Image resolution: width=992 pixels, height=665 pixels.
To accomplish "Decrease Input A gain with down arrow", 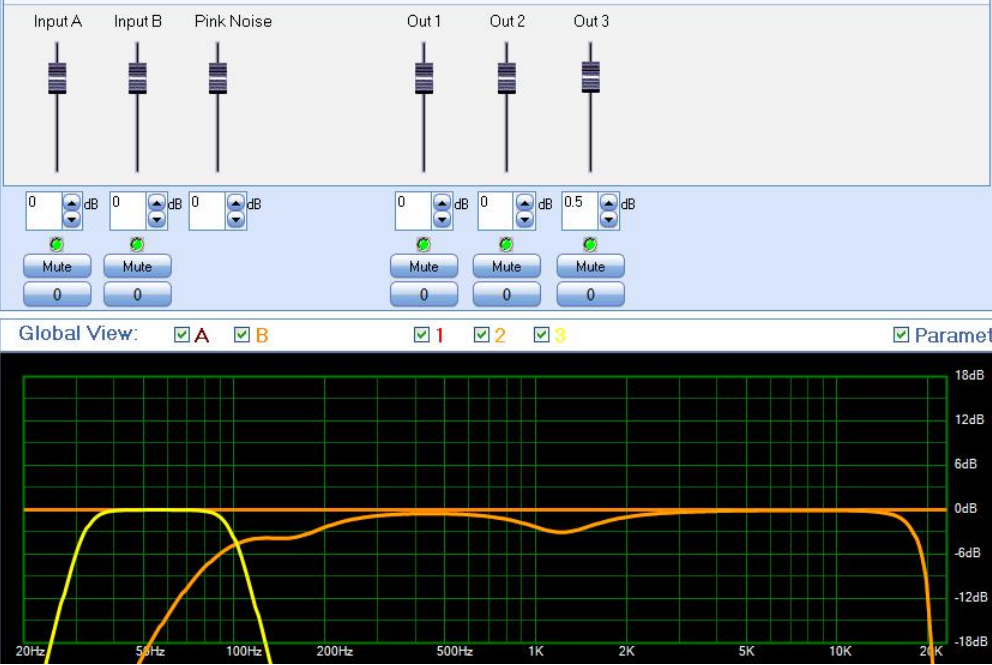I will [x=71, y=220].
